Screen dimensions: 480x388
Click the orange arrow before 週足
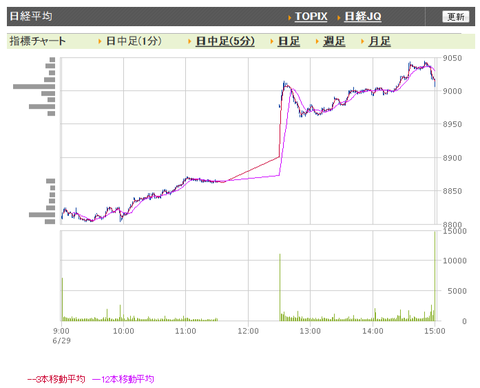[317, 42]
